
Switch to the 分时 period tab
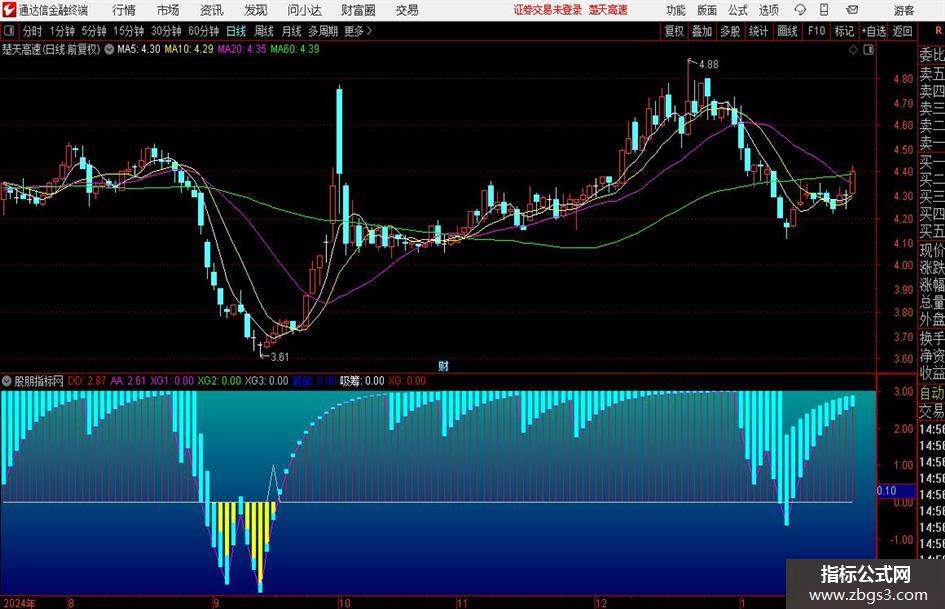33,31
